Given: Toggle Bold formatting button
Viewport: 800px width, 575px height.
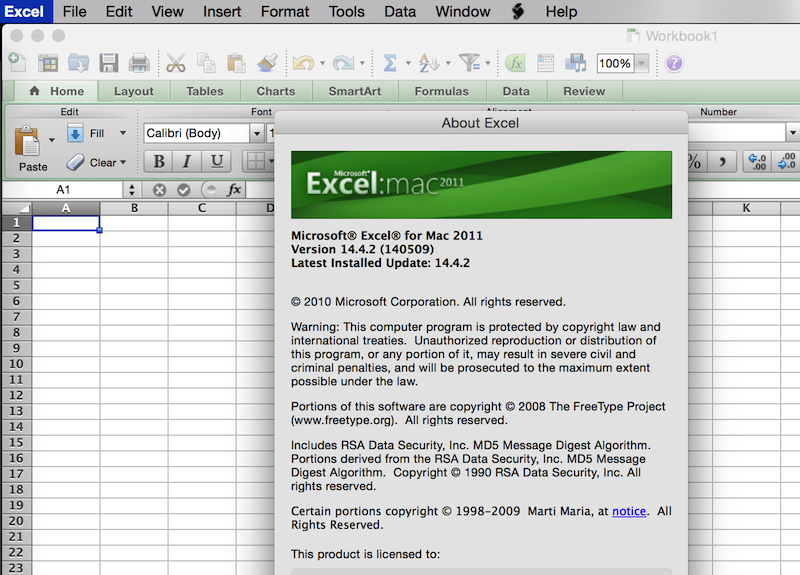Looking at the screenshot, I should click(158, 162).
